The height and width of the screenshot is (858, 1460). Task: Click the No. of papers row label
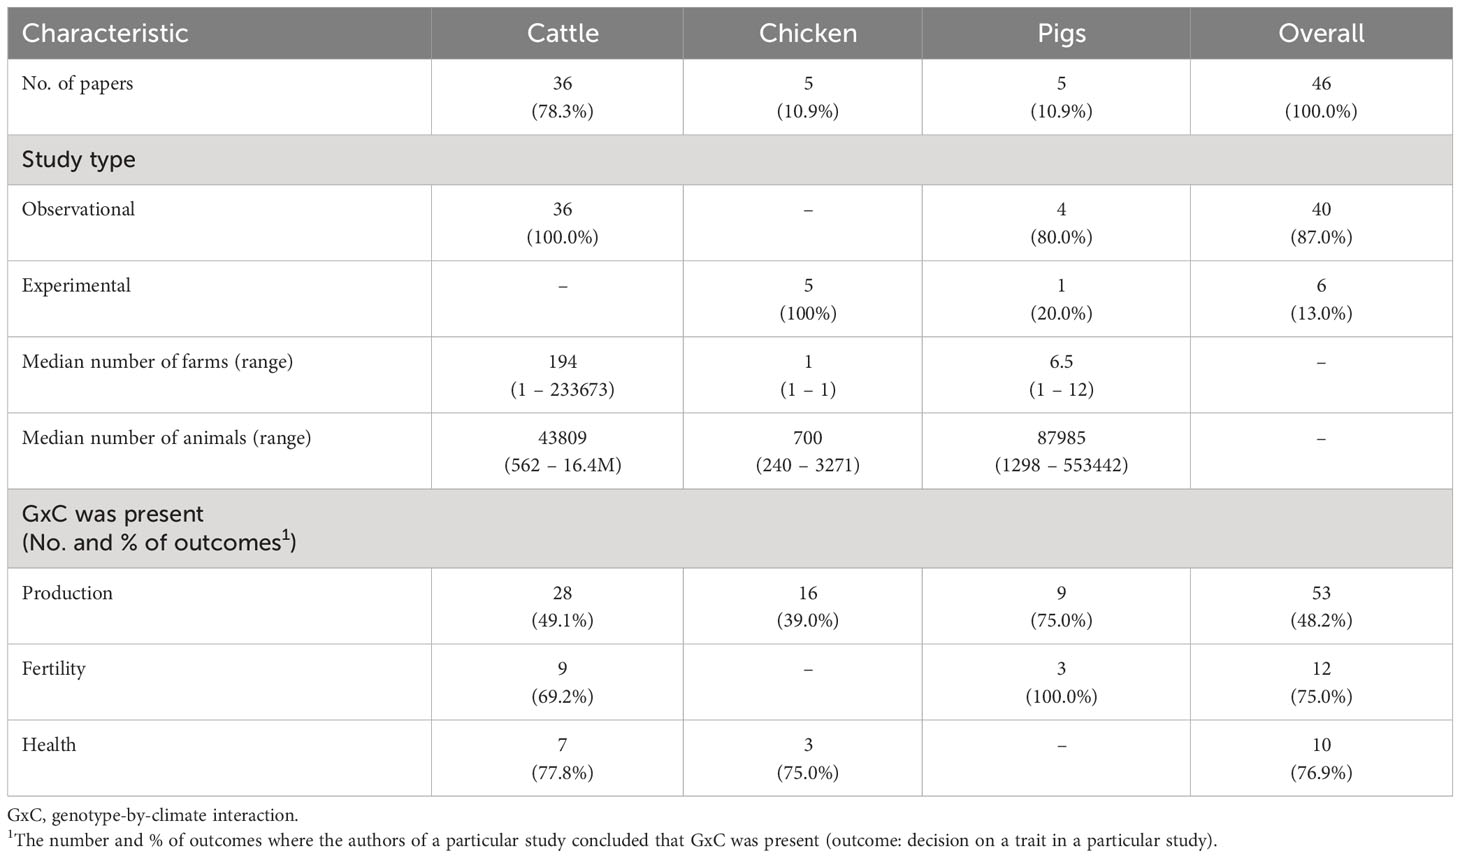pos(77,84)
